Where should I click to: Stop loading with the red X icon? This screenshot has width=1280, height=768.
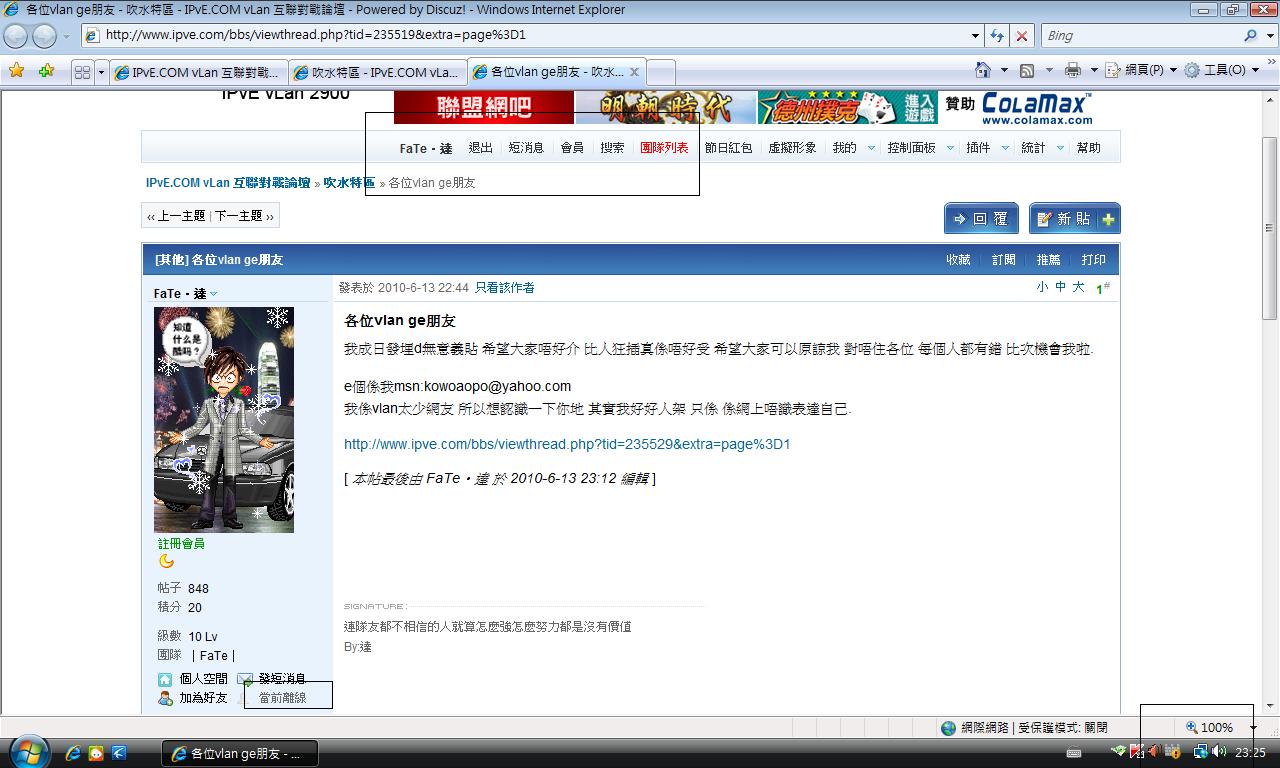[1021, 35]
